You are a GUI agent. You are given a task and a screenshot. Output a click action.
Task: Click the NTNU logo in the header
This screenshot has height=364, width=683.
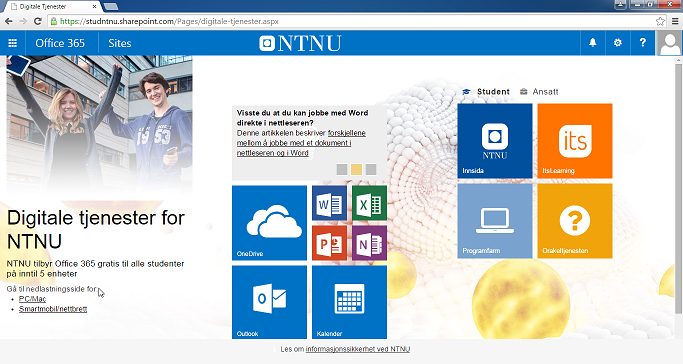pyautogui.click(x=300, y=43)
